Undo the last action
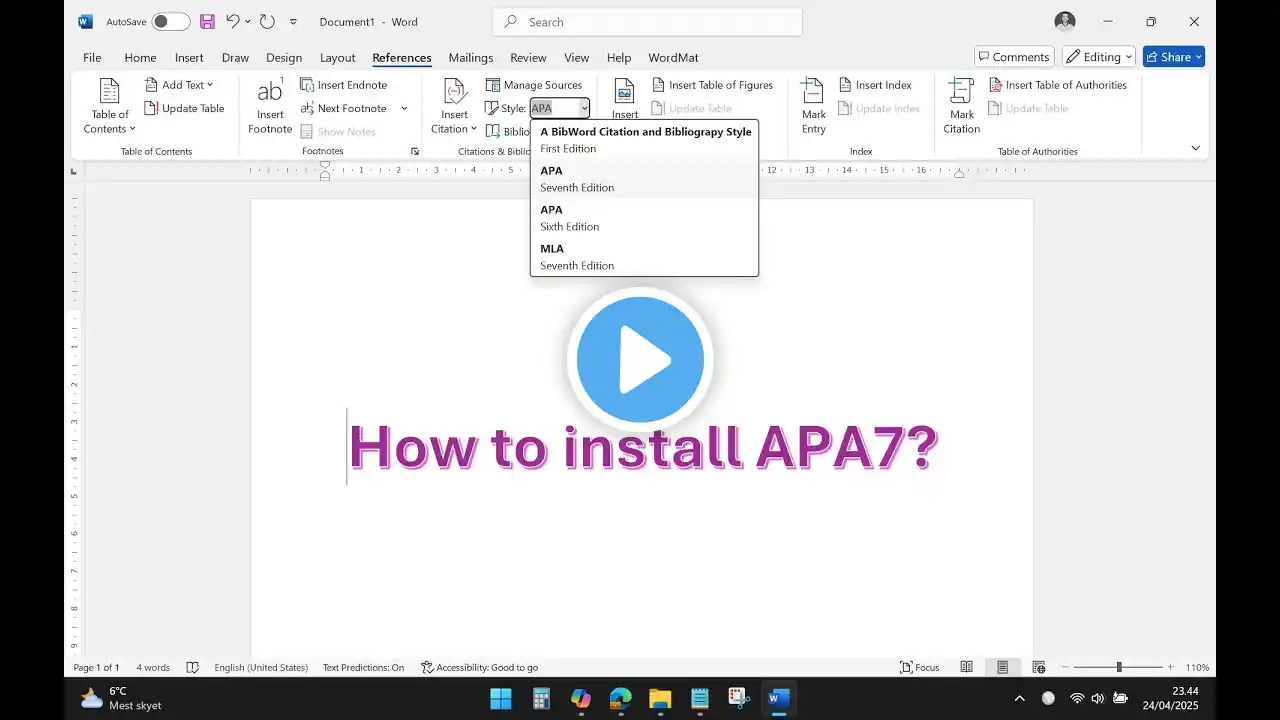This screenshot has height=720, width=1280. pyautogui.click(x=232, y=21)
